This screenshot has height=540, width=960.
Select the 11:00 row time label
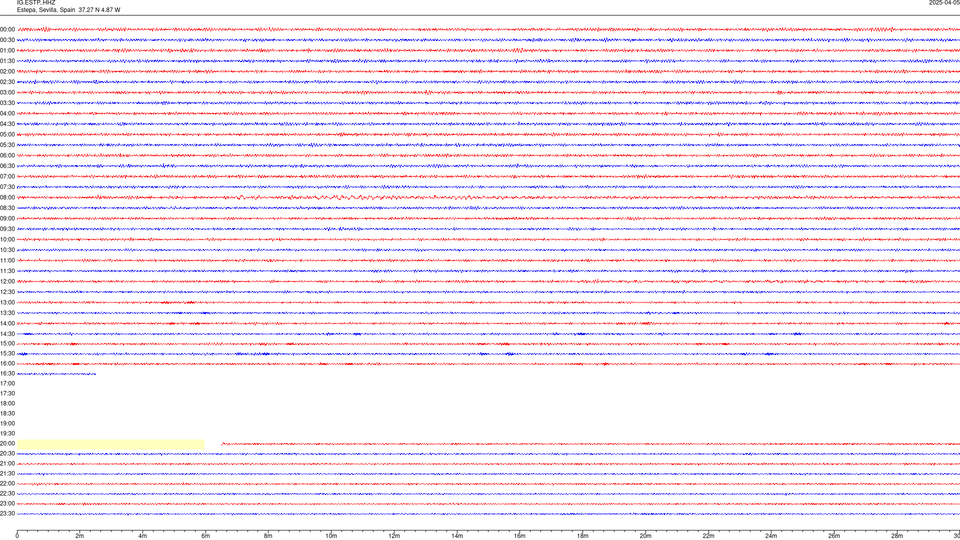(7, 260)
